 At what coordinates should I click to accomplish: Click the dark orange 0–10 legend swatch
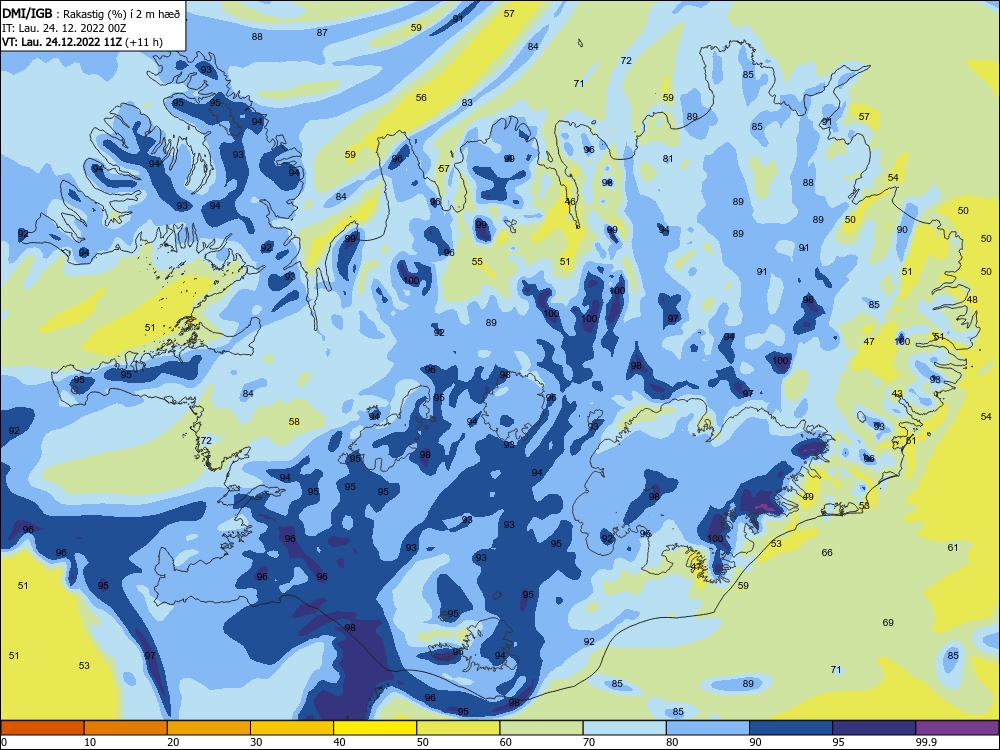point(42,728)
